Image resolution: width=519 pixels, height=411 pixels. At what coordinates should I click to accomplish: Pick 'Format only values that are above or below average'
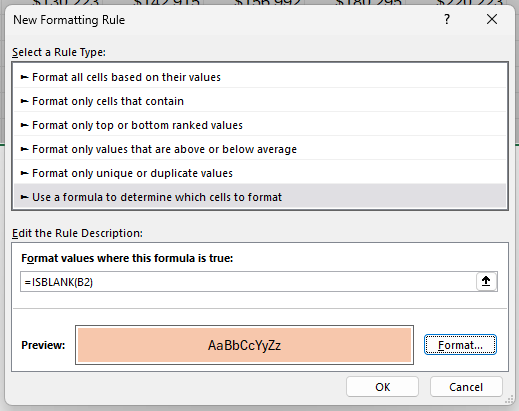coord(260,149)
